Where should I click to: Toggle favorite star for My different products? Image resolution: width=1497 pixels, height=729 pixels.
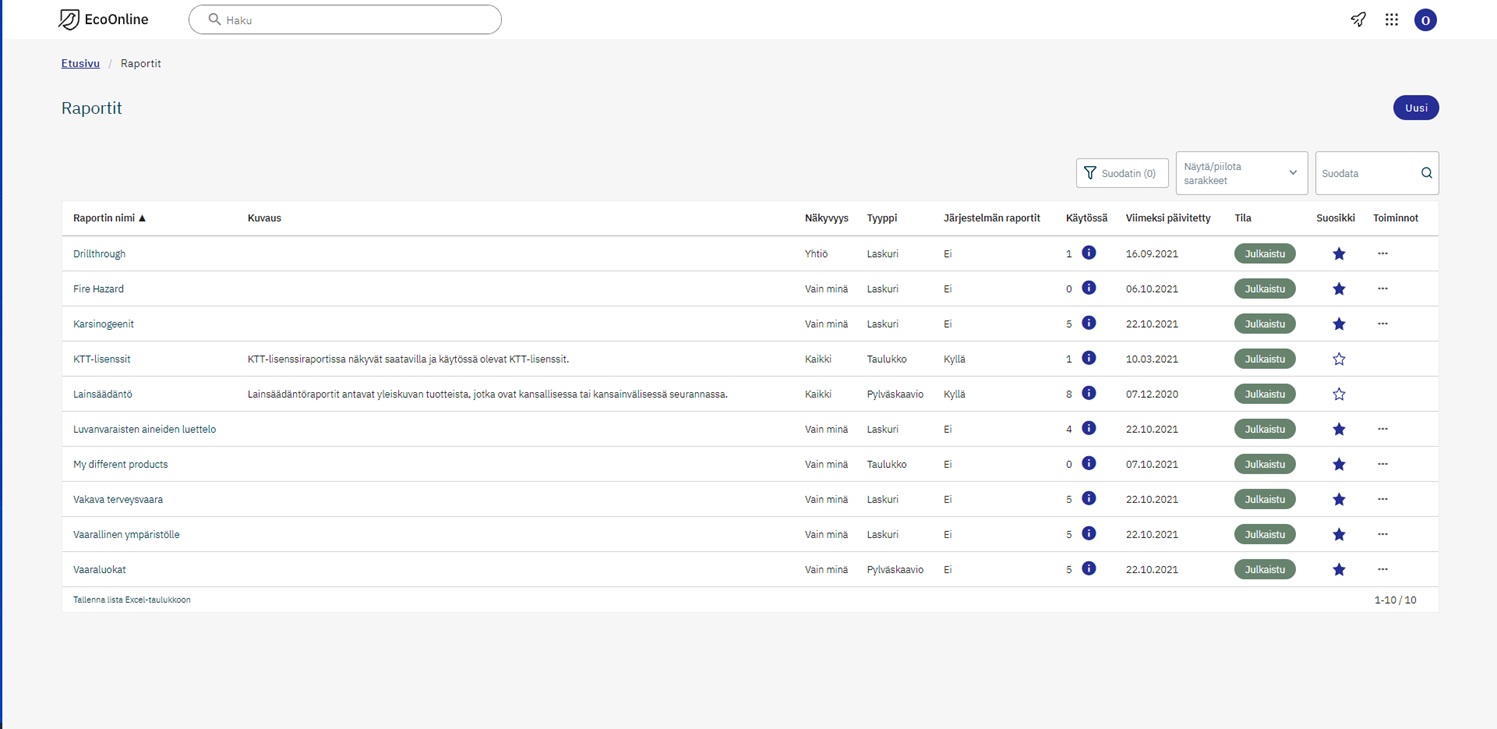1339,464
